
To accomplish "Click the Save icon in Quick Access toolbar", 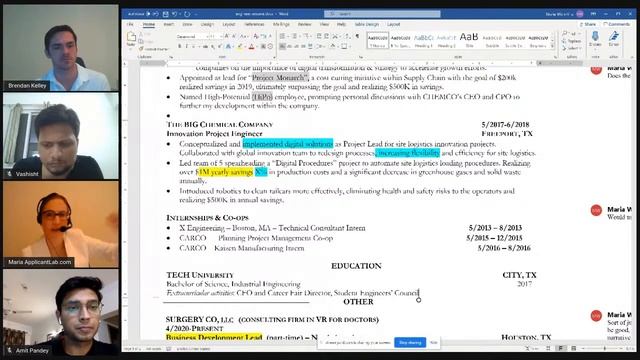I will tap(165, 14).
